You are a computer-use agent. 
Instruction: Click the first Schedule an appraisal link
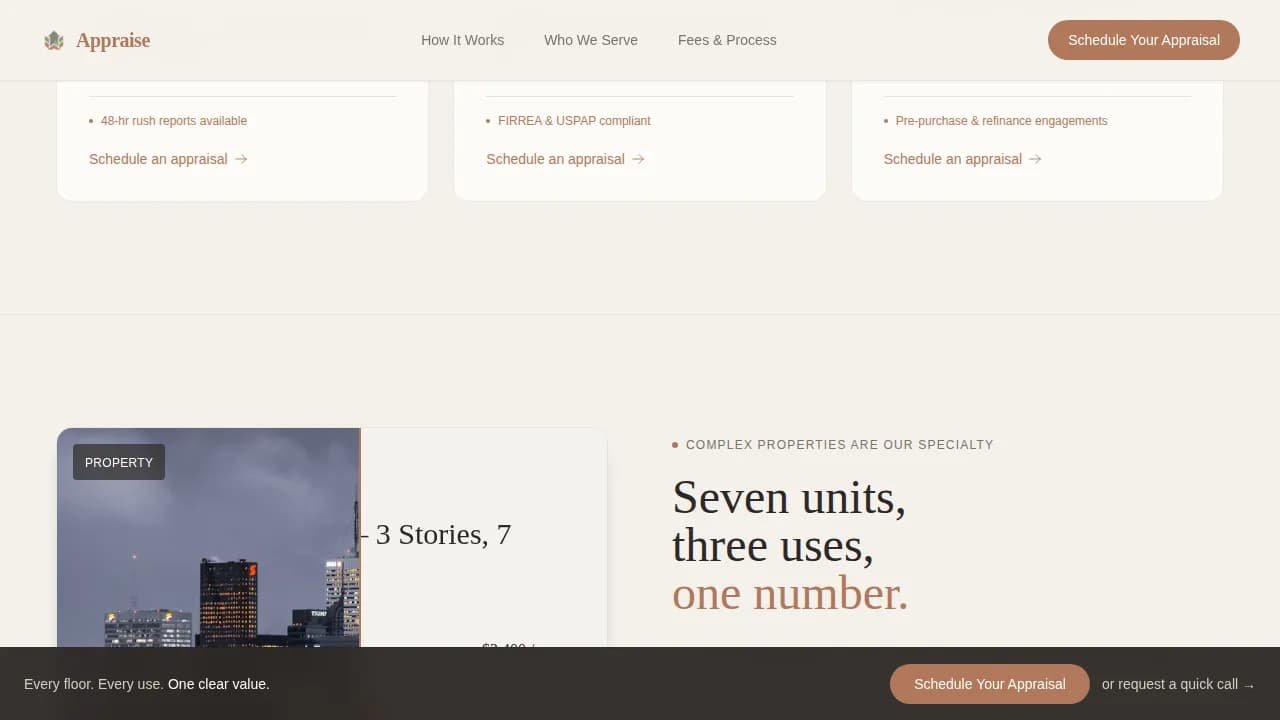(160, 159)
